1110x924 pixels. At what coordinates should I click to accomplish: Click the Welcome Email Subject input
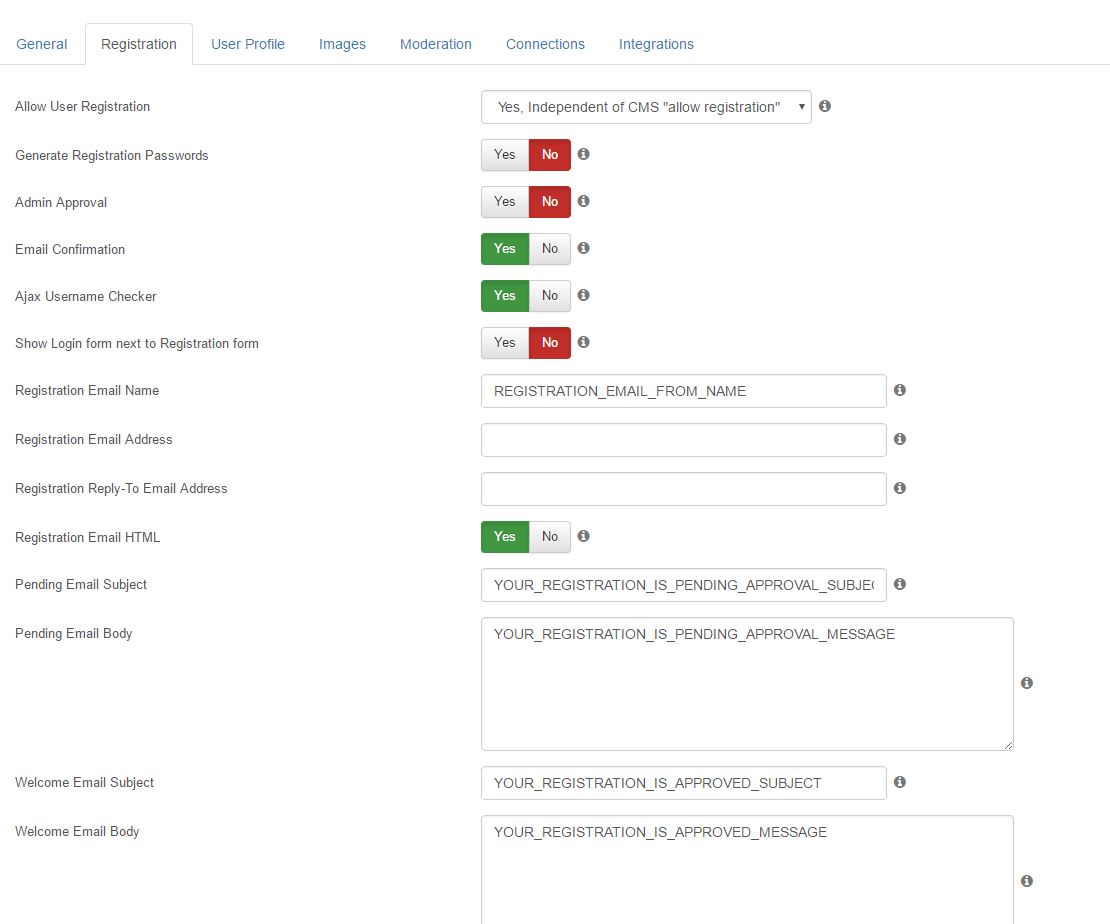pos(684,783)
